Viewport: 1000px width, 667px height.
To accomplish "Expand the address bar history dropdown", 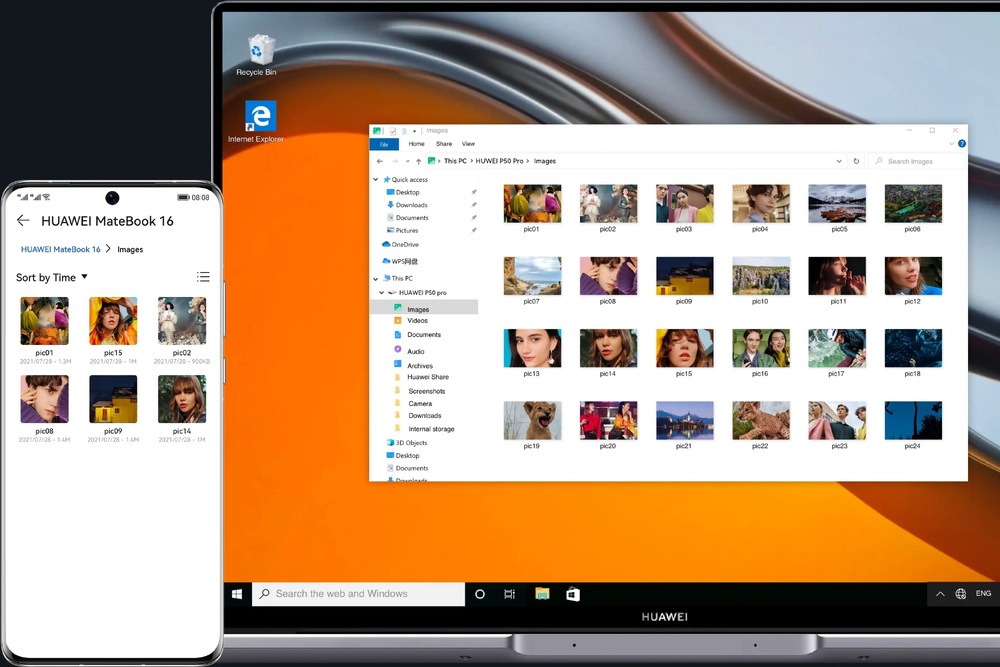I will (x=839, y=161).
